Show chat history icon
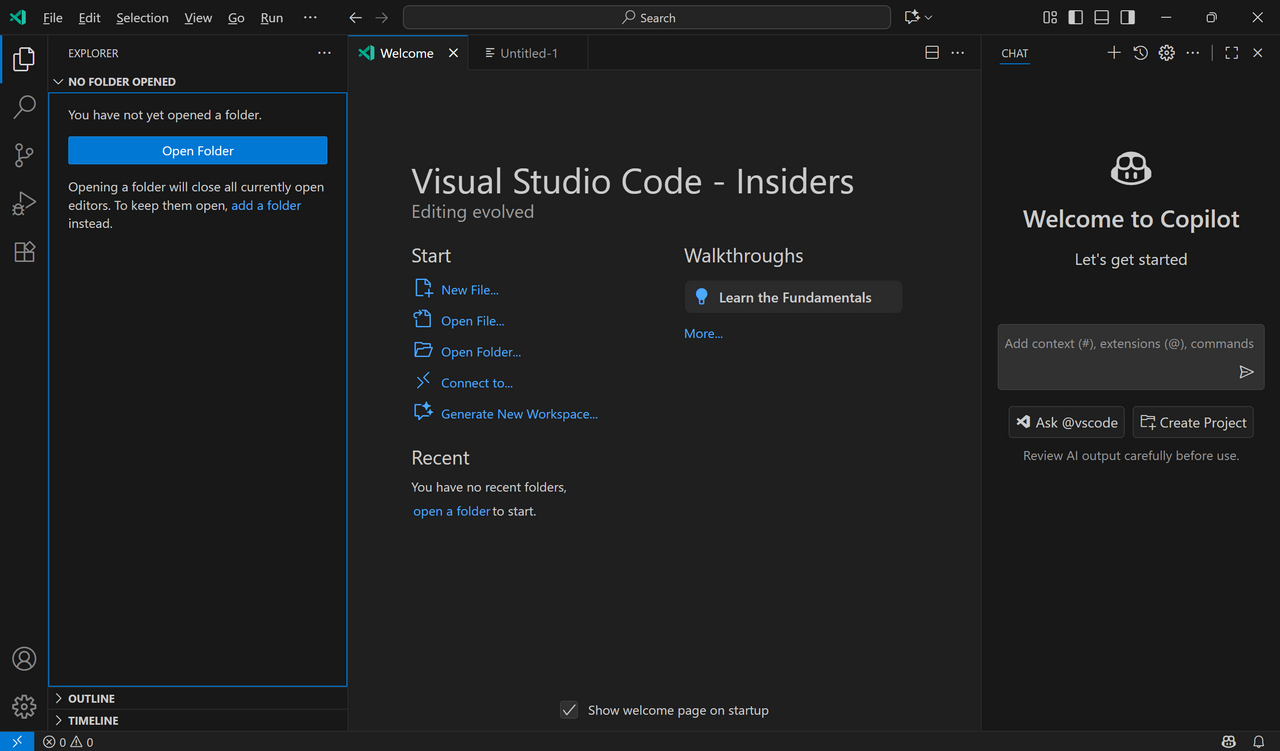1280x751 pixels. pyautogui.click(x=1140, y=53)
